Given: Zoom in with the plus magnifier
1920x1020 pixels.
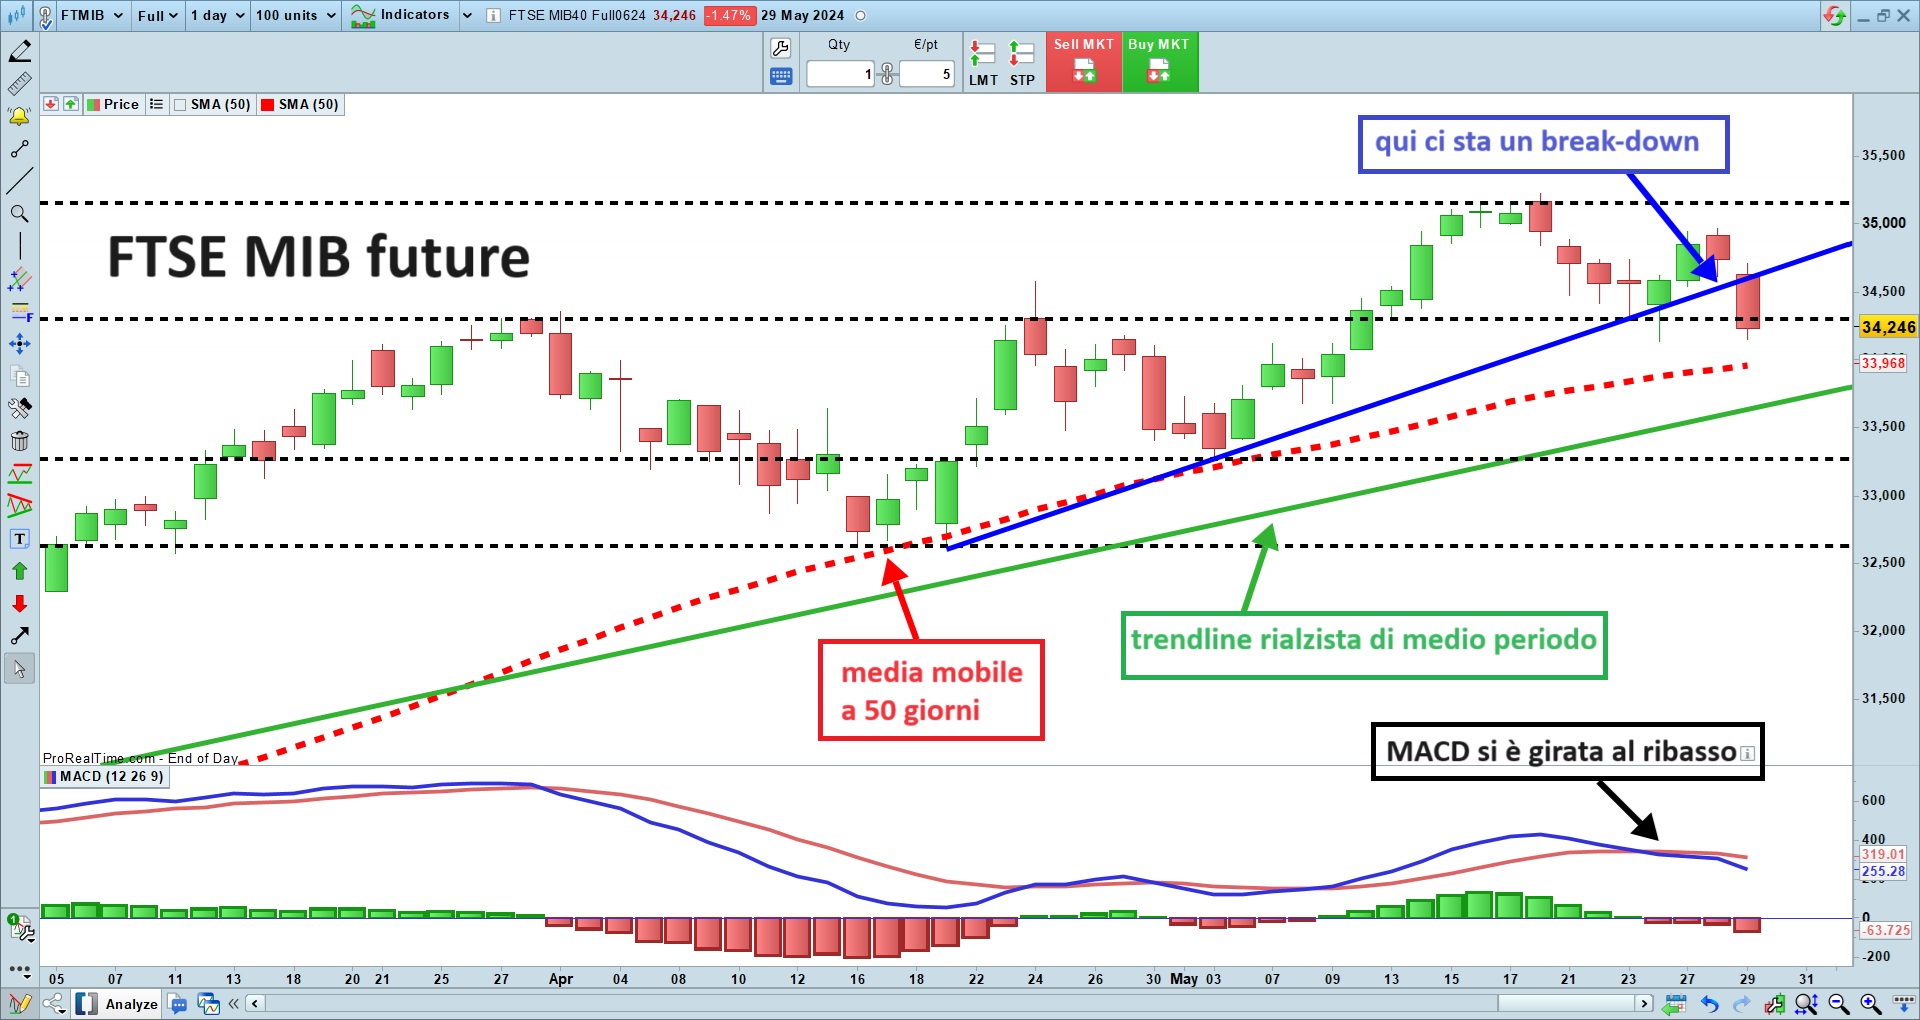Looking at the screenshot, I should point(1871,1004).
